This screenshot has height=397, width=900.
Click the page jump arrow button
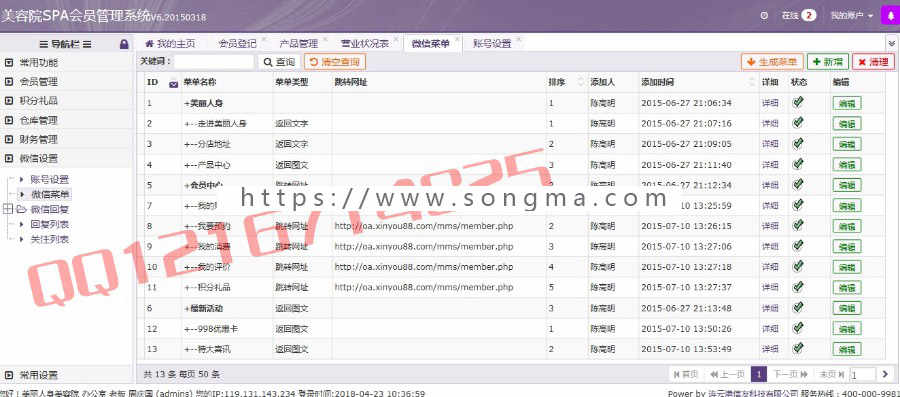pyautogui.click(x=885, y=375)
